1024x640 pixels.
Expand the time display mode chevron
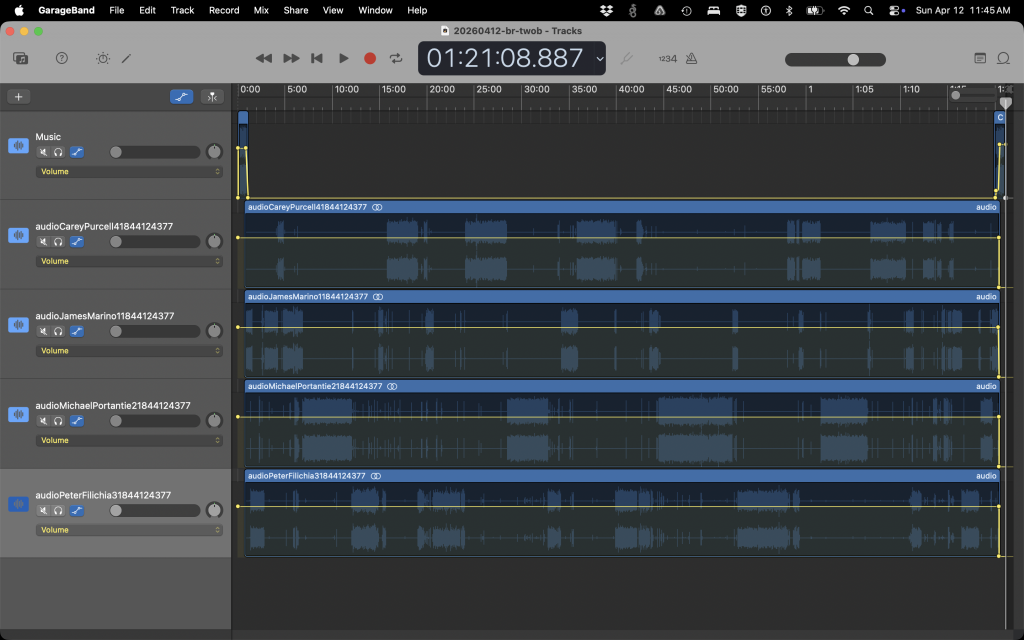(x=600, y=58)
